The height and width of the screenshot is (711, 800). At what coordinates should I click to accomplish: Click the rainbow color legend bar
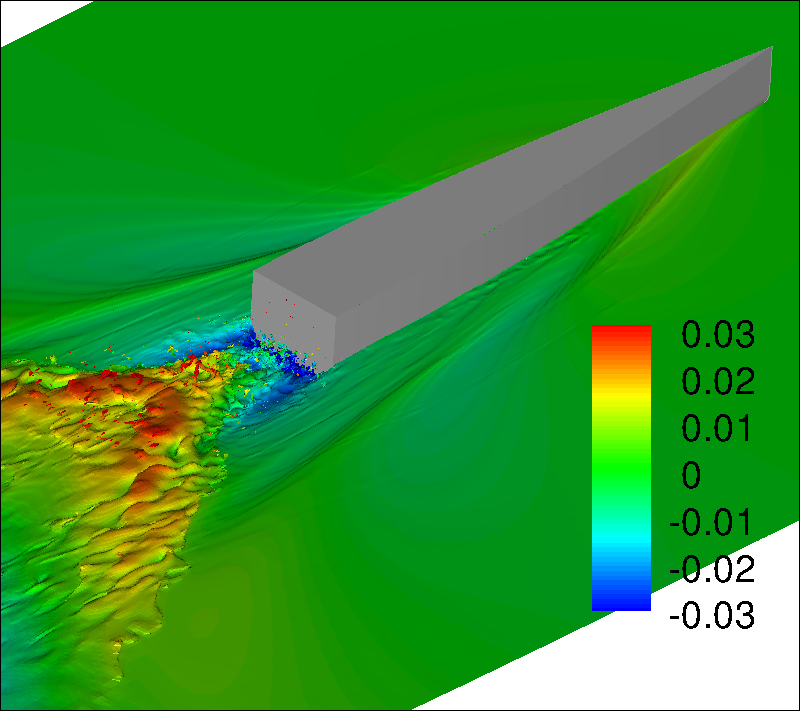pyautogui.click(x=621, y=468)
